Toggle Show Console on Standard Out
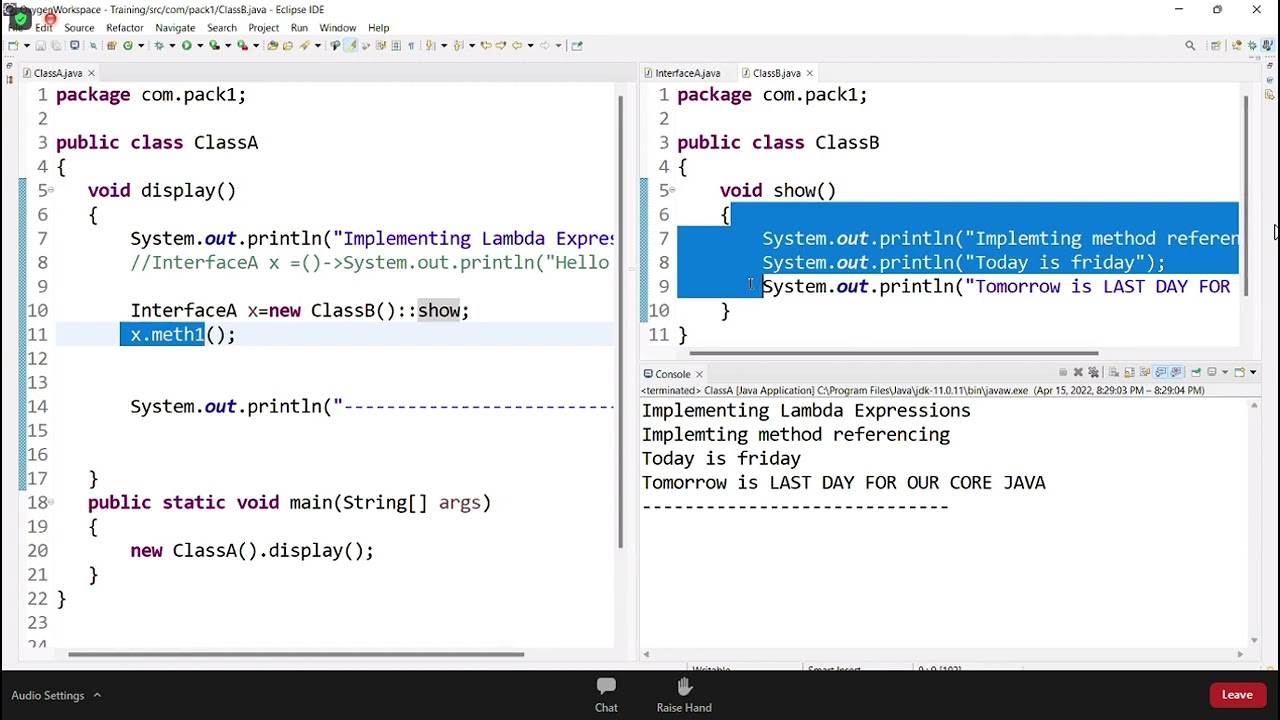The height and width of the screenshot is (720, 1280). coord(1160,372)
